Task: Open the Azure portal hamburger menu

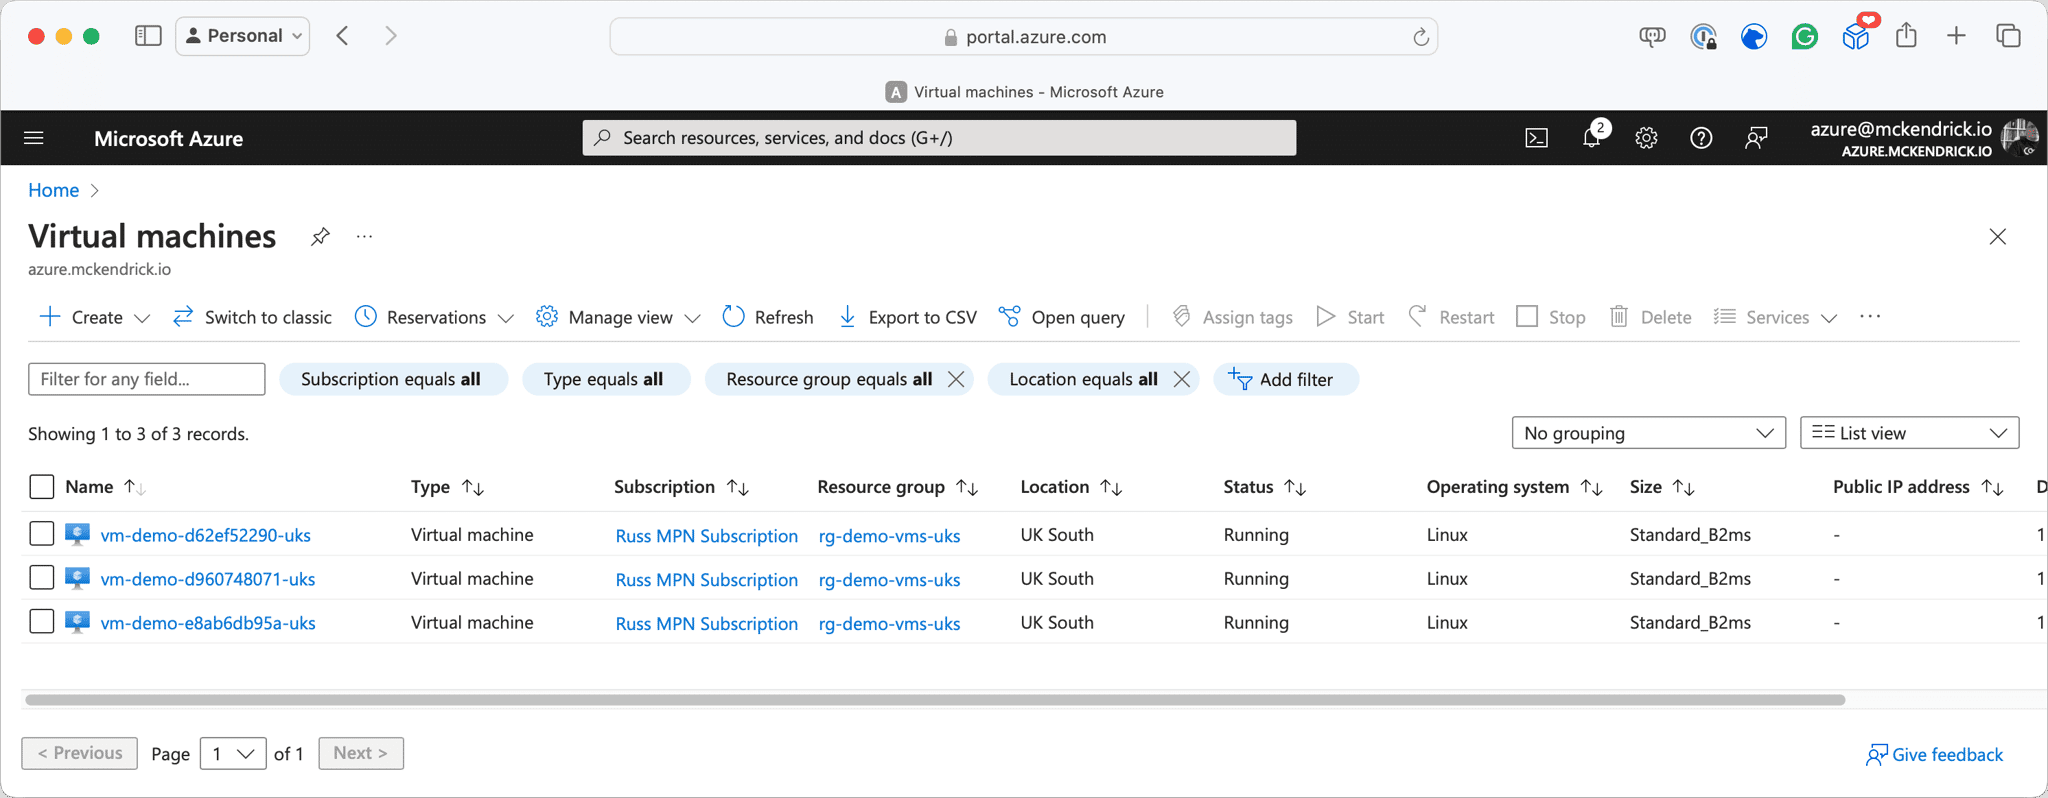Action: [x=34, y=138]
